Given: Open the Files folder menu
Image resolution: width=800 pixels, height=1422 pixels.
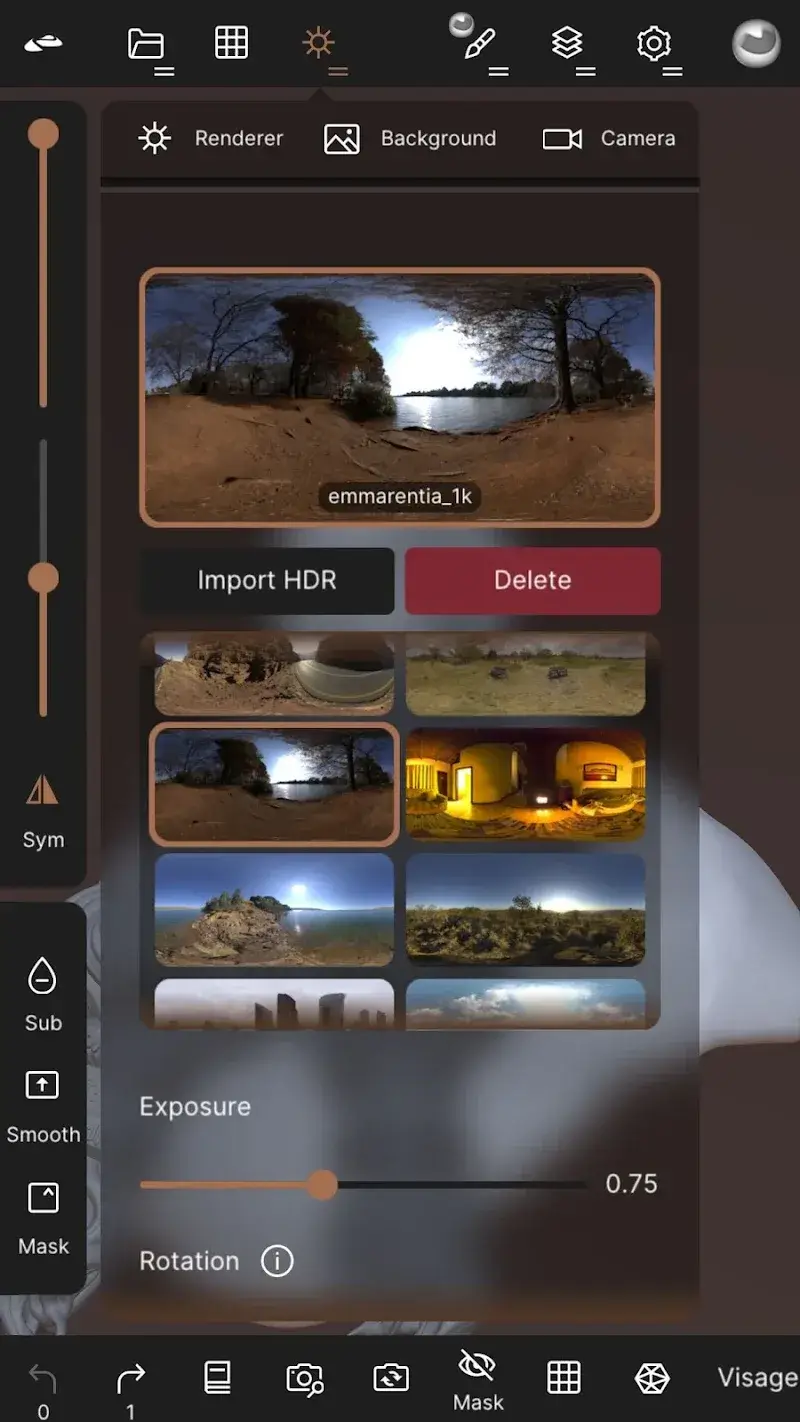Looking at the screenshot, I should 147,45.
